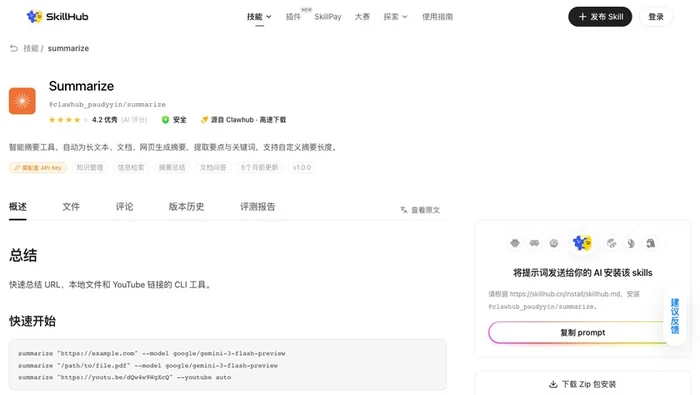Screen dimensions: 700x395
Task: Click the code line with --youtube auto
Action: pos(125,378)
